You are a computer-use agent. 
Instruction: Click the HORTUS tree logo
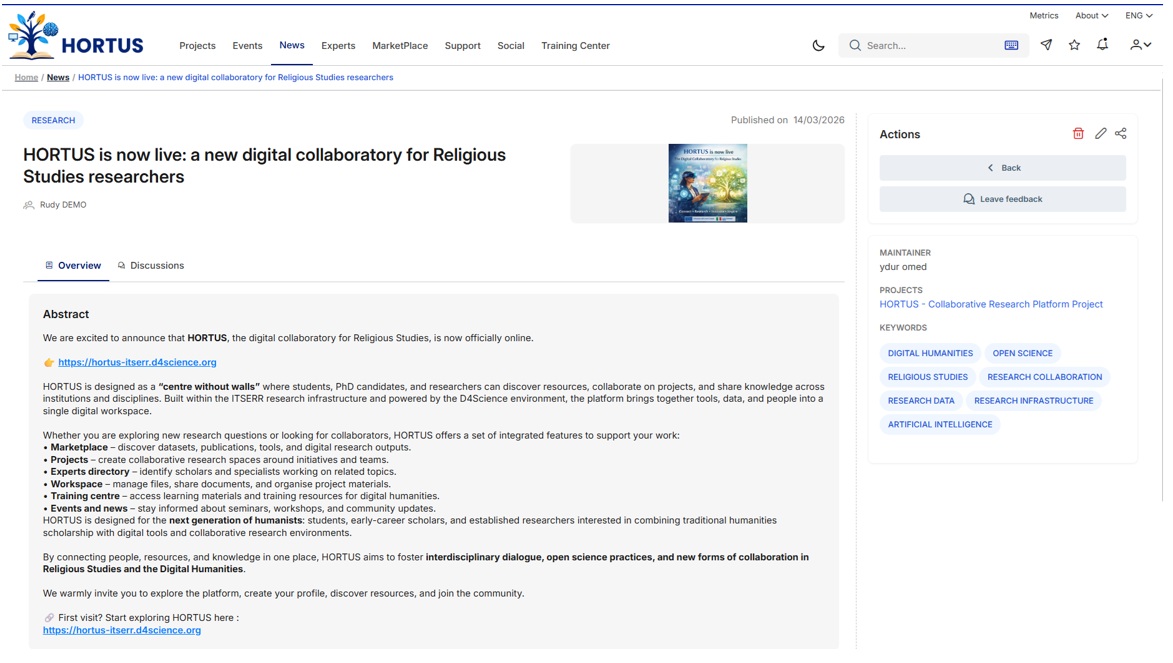pos(76,36)
